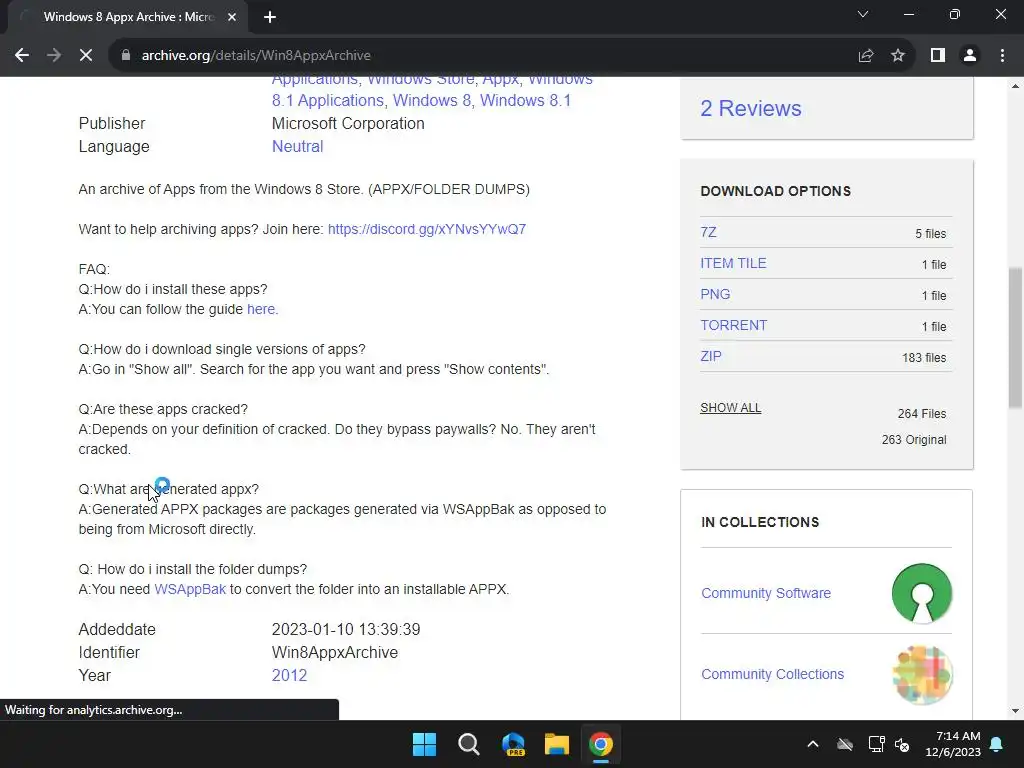The image size is (1024, 768).
Task: Open the tab search dropdown
Action: (x=863, y=14)
